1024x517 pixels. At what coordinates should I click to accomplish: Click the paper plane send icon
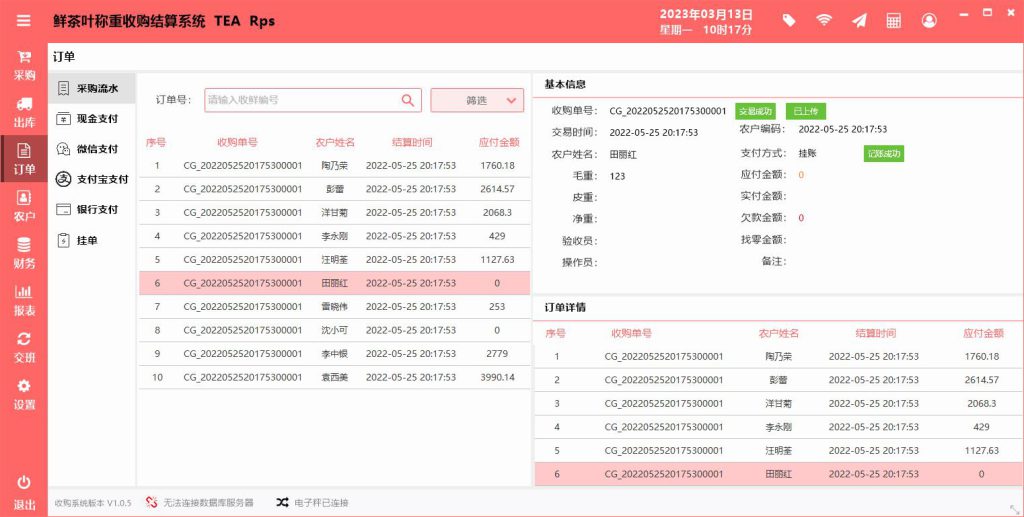pos(859,20)
